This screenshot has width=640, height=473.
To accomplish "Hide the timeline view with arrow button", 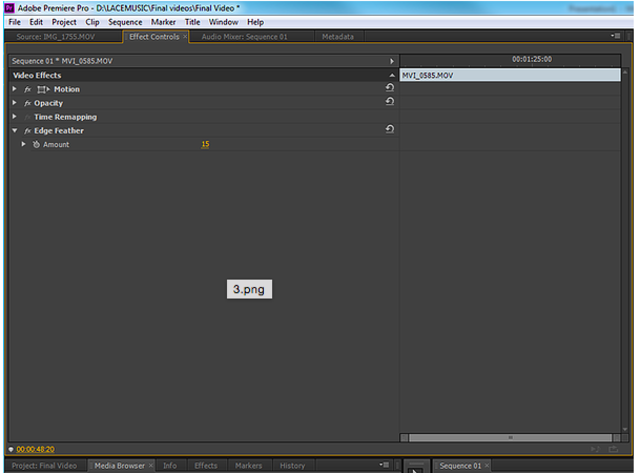I will coord(392,61).
